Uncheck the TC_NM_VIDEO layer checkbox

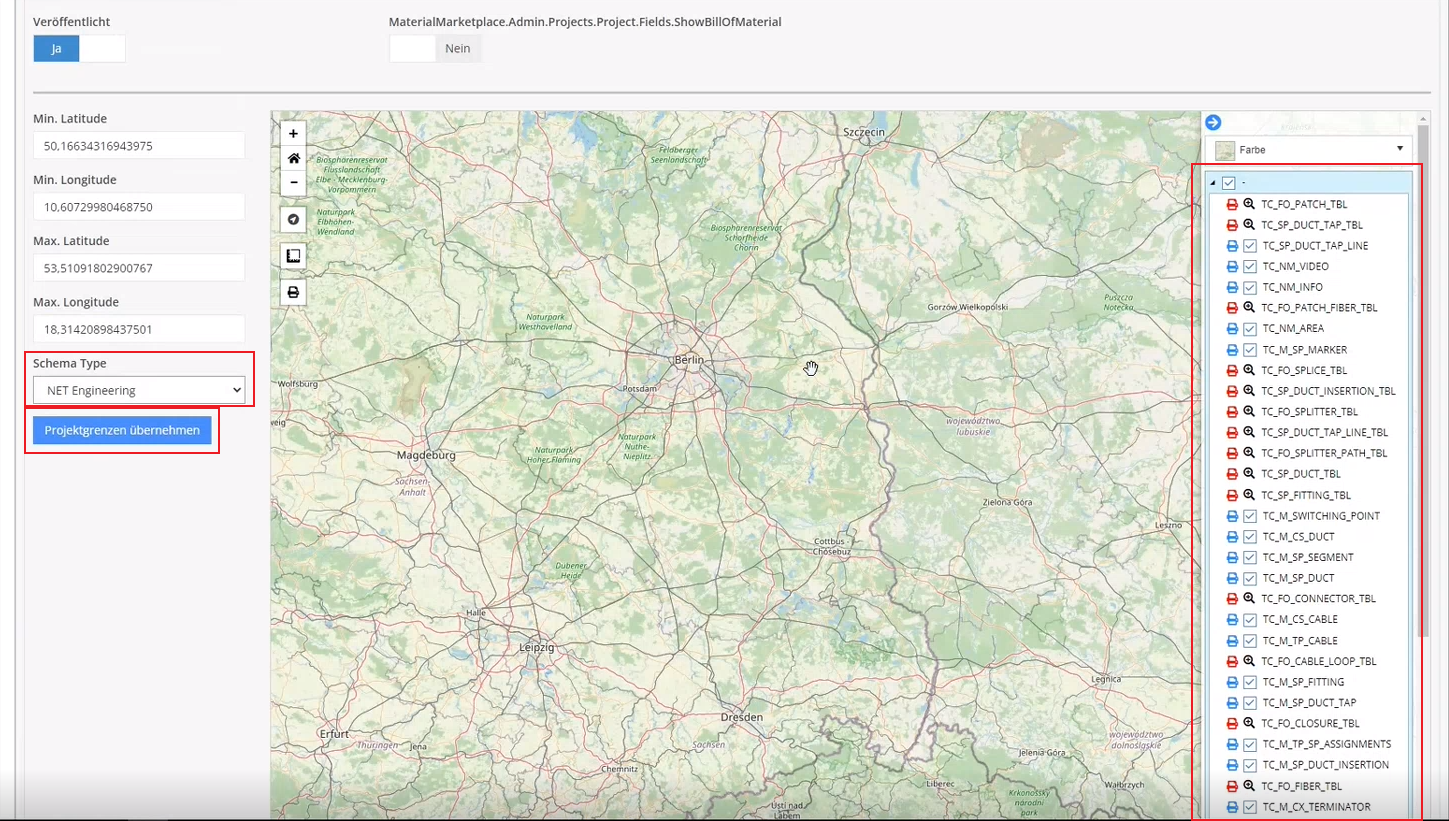tap(1249, 267)
